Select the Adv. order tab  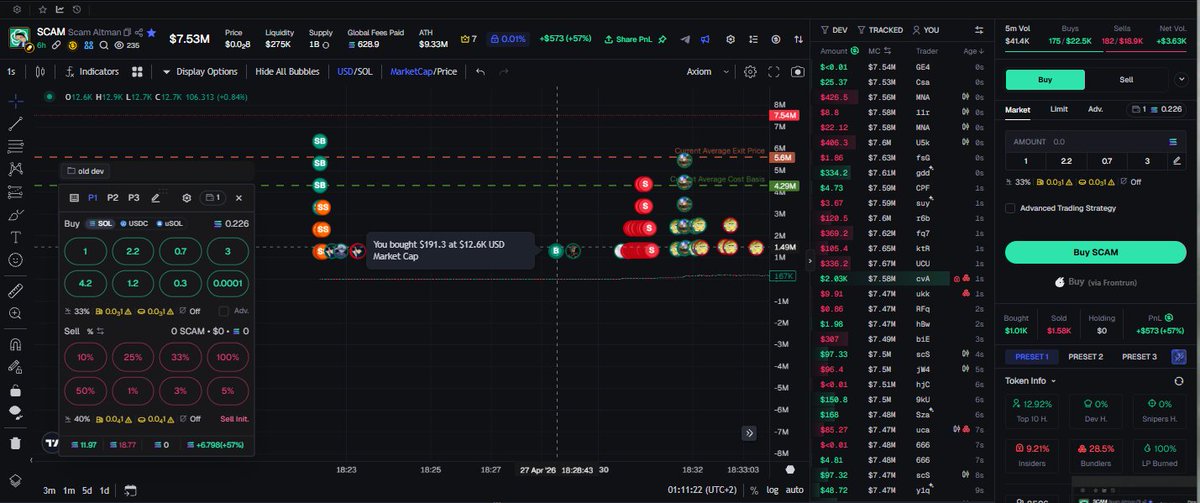[x=1095, y=109]
